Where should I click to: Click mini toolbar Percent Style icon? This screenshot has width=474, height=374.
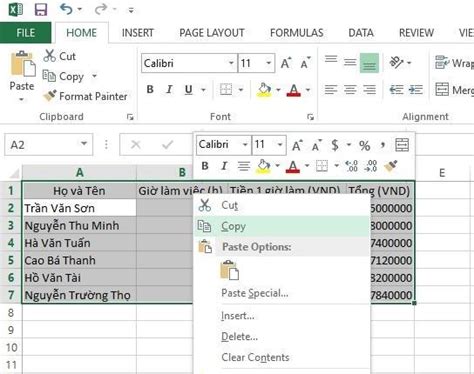coord(364,146)
